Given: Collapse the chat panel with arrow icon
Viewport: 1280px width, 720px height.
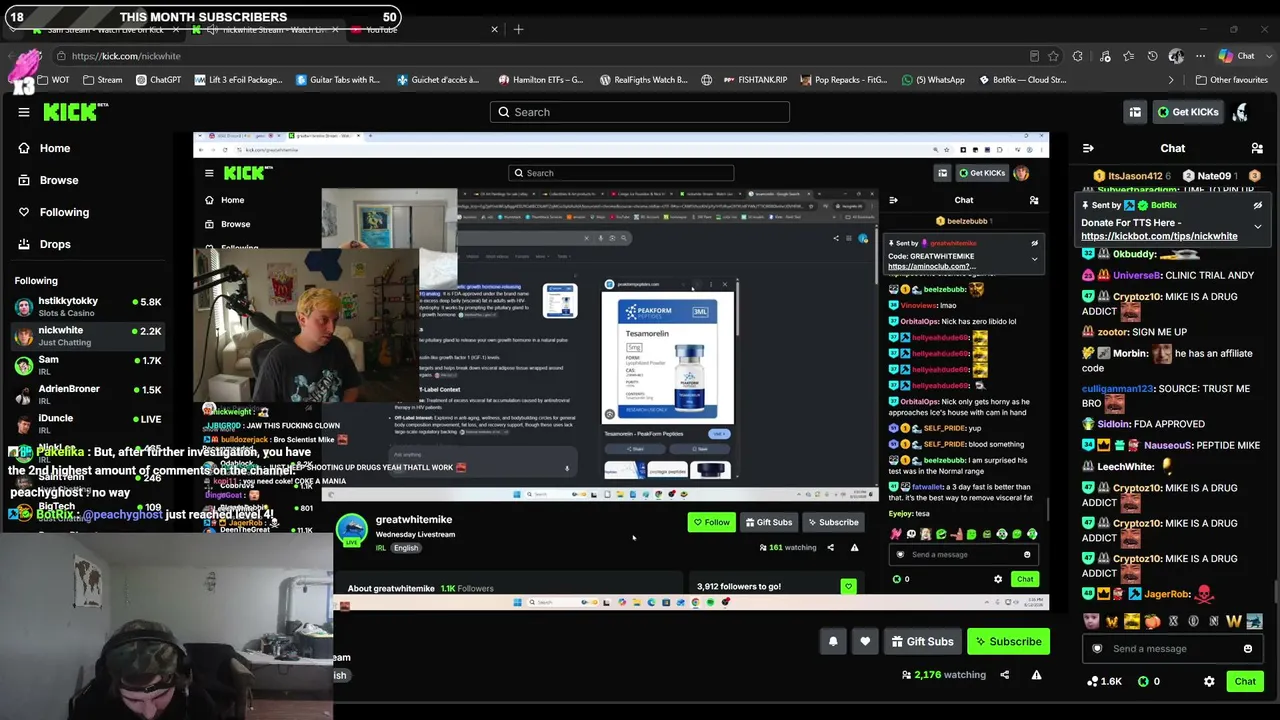Looking at the screenshot, I should [1088, 148].
